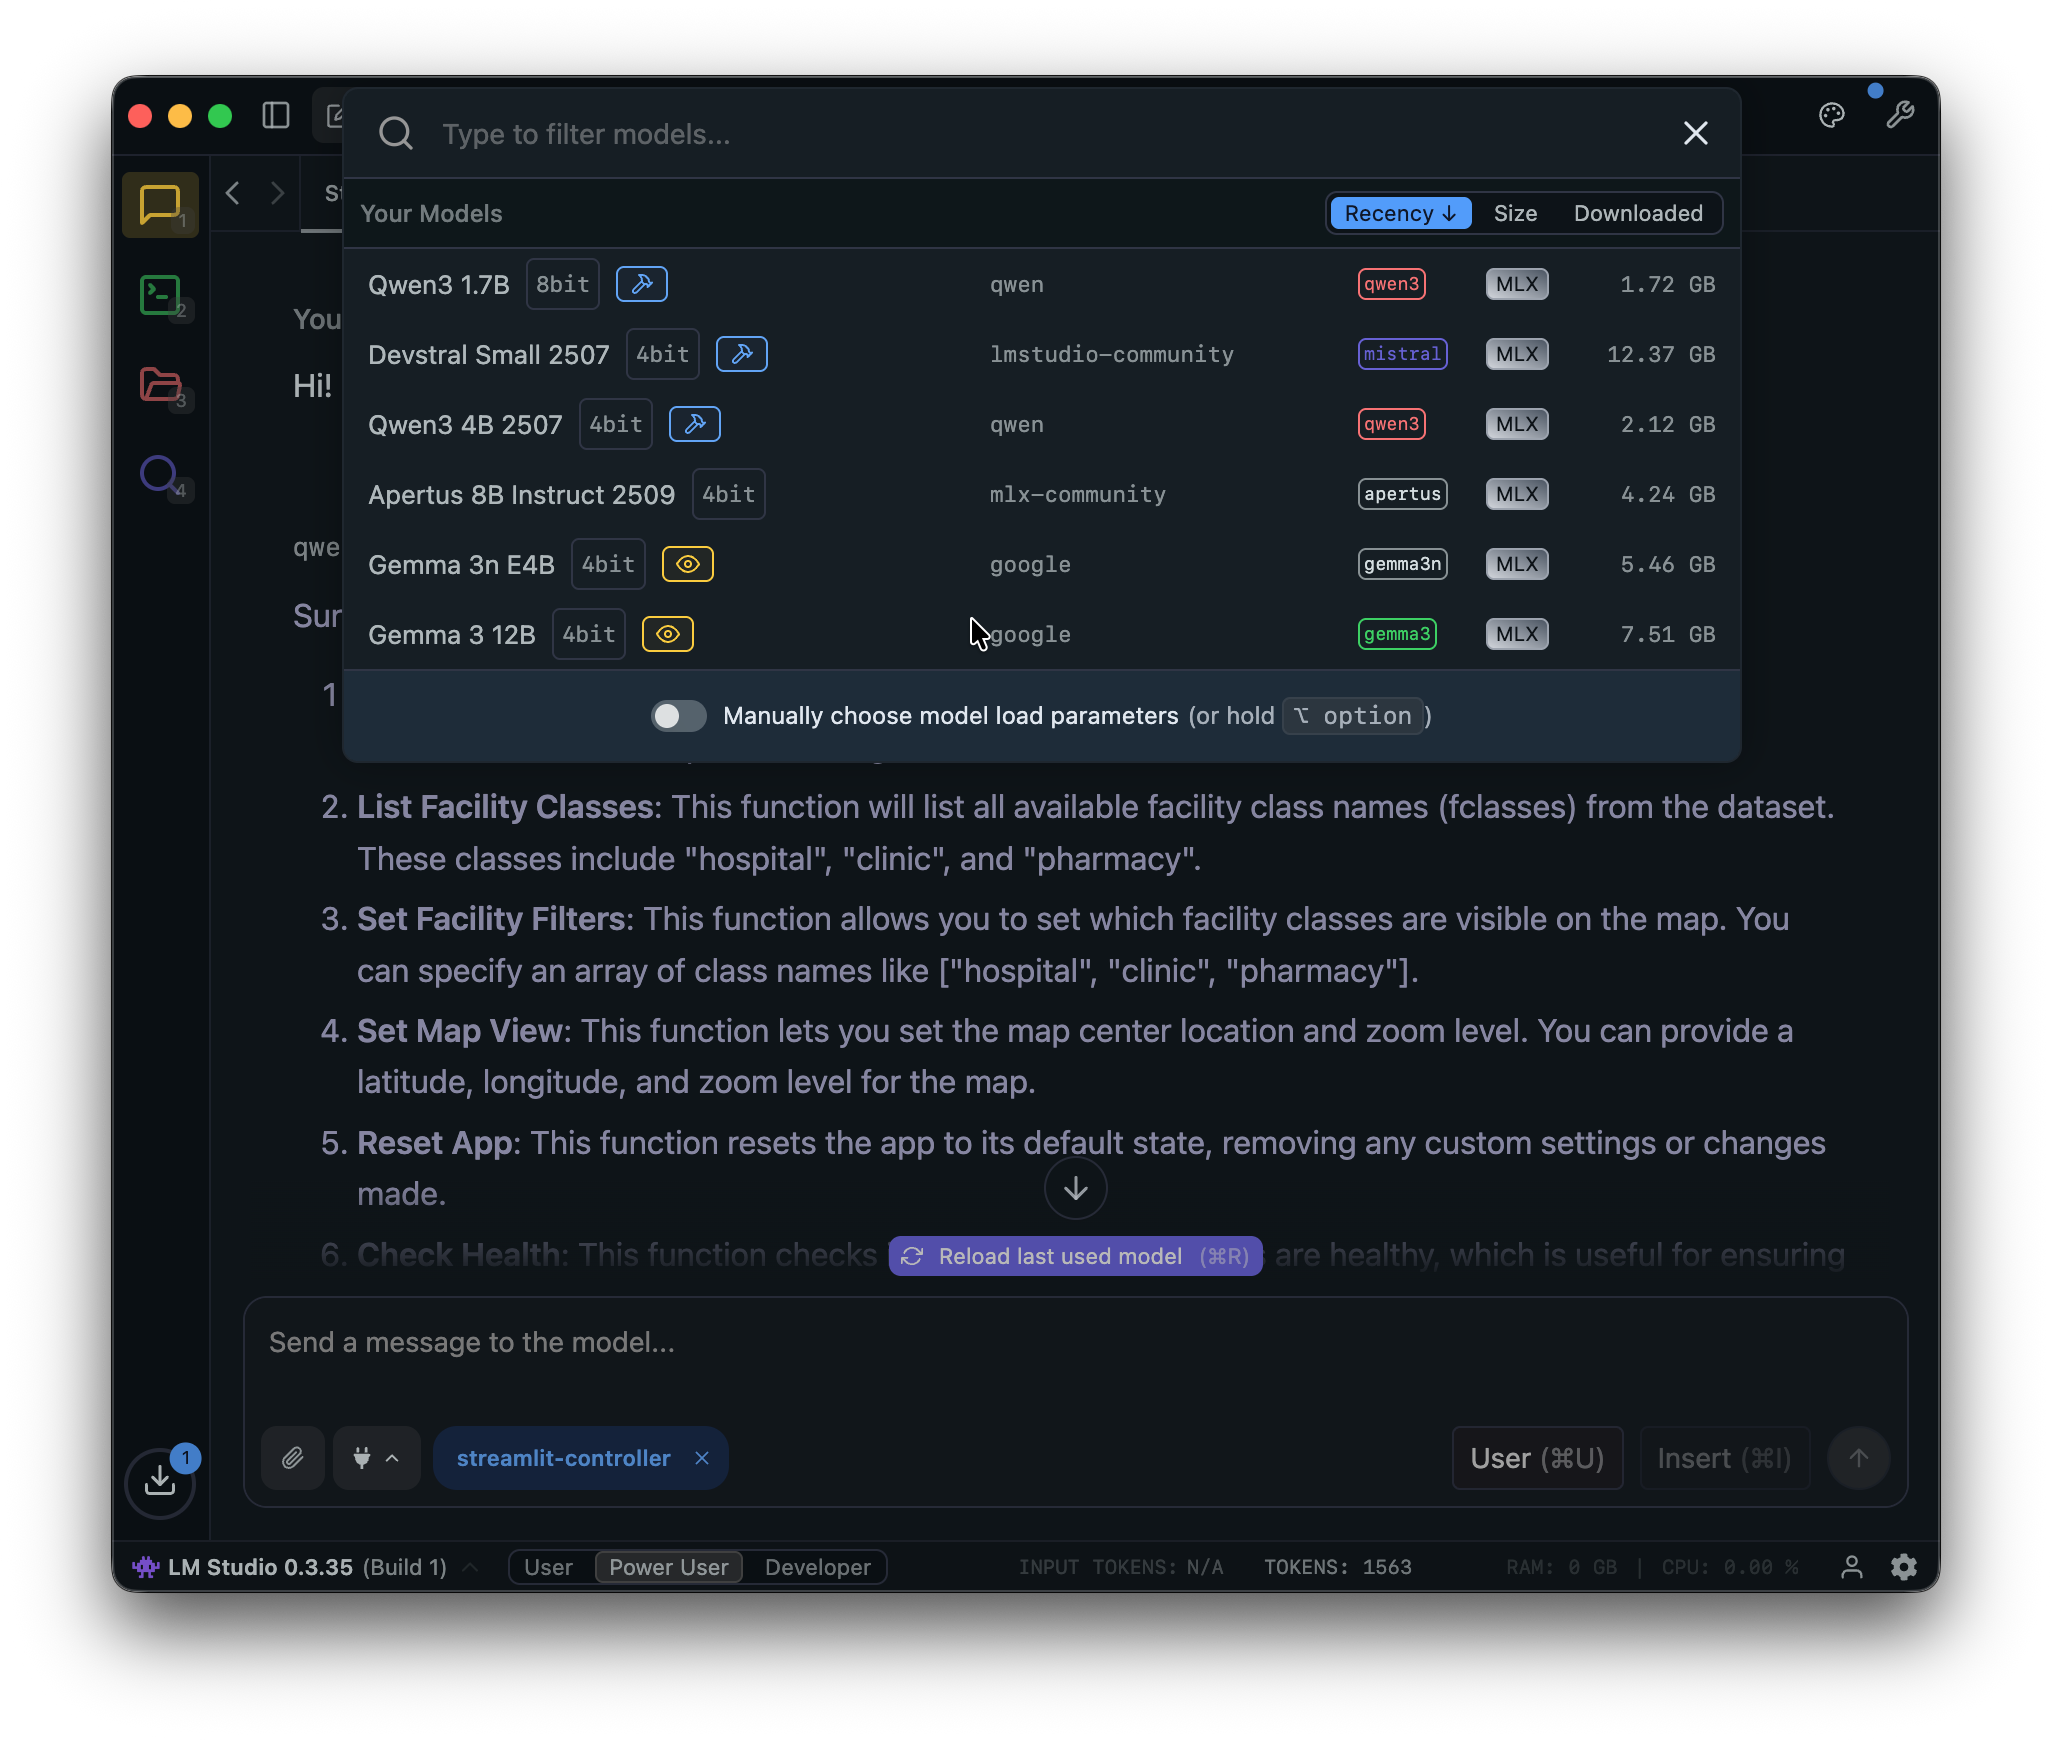This screenshot has width=2052, height=1740.
Task: Select the Apertus 8B Instruct 2509 model
Action: pos(1041,494)
